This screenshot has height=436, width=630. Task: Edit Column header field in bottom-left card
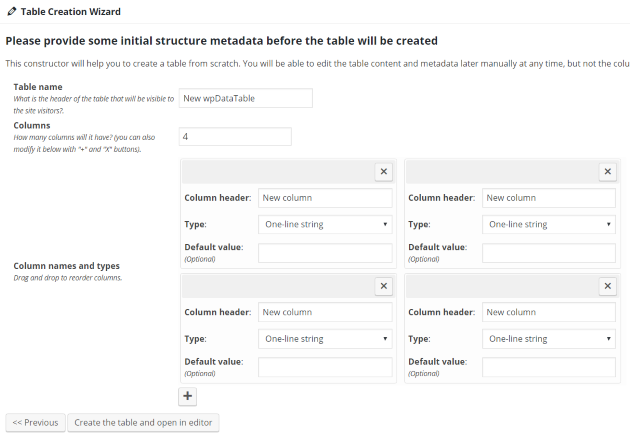point(325,312)
